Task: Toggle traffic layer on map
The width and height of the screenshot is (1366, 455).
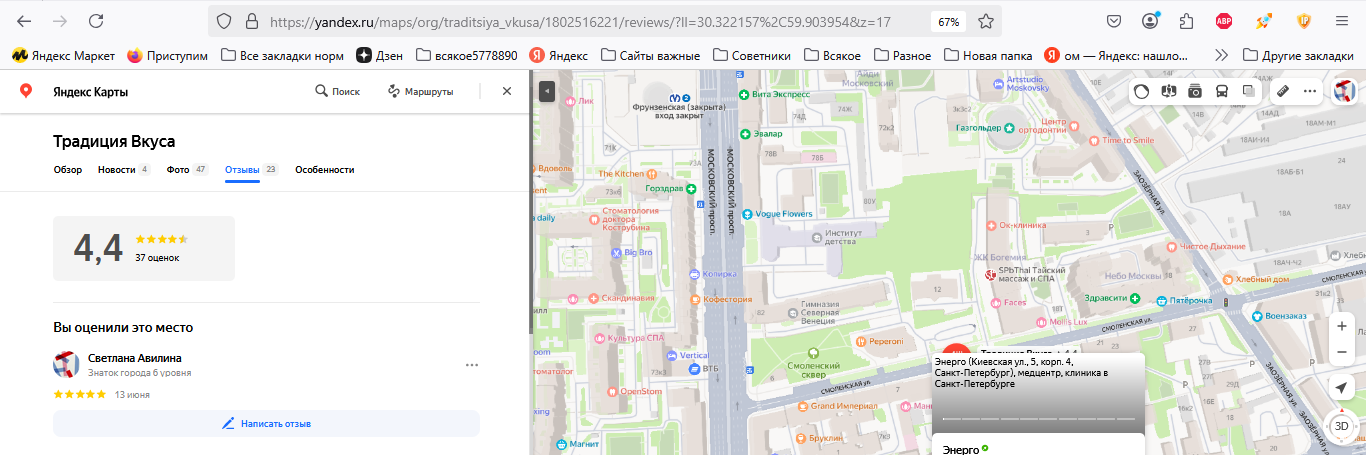Action: (x=1142, y=91)
